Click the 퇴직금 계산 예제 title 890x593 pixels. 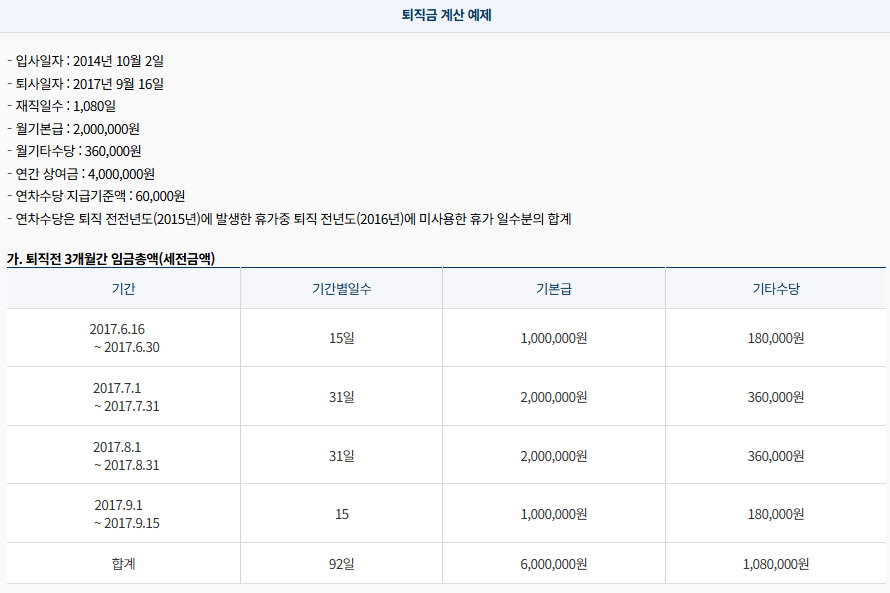coord(446,15)
